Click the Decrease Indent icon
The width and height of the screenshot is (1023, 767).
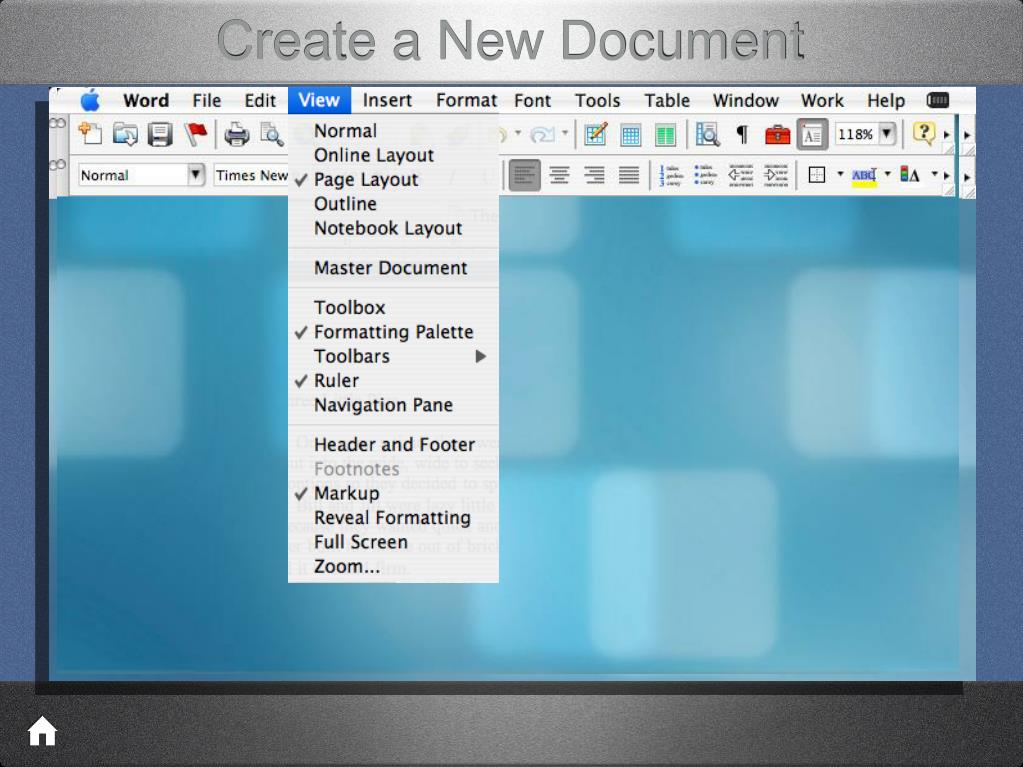[x=741, y=175]
